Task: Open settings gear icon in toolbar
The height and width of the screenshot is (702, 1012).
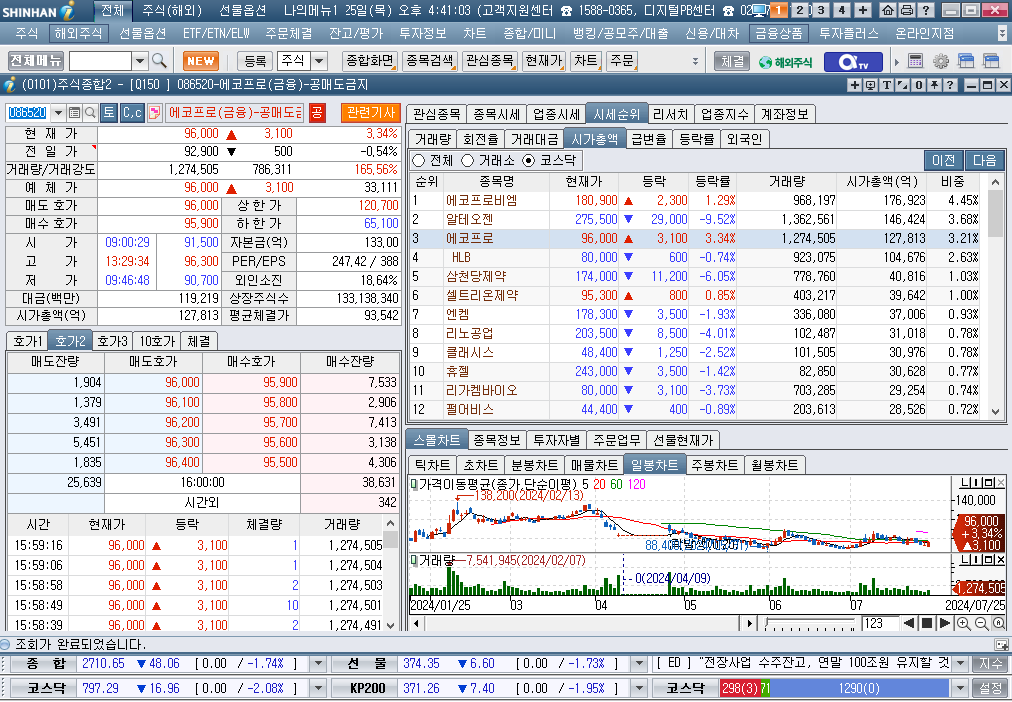Action: tap(941, 61)
